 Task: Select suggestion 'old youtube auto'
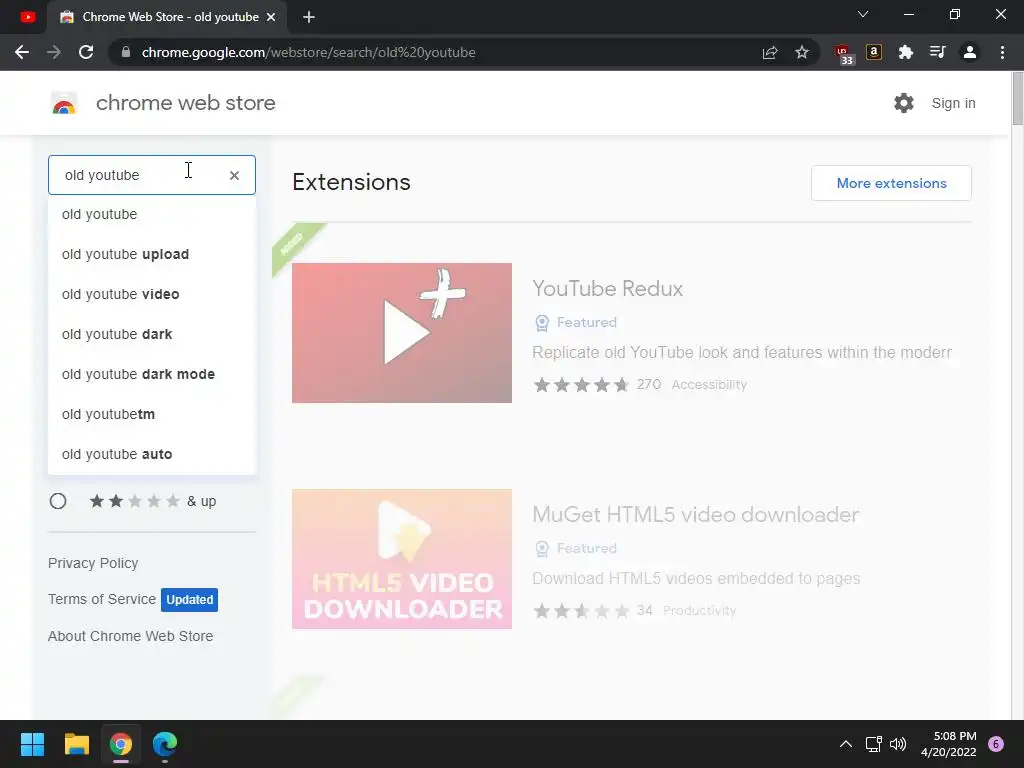pyautogui.click(x=152, y=454)
